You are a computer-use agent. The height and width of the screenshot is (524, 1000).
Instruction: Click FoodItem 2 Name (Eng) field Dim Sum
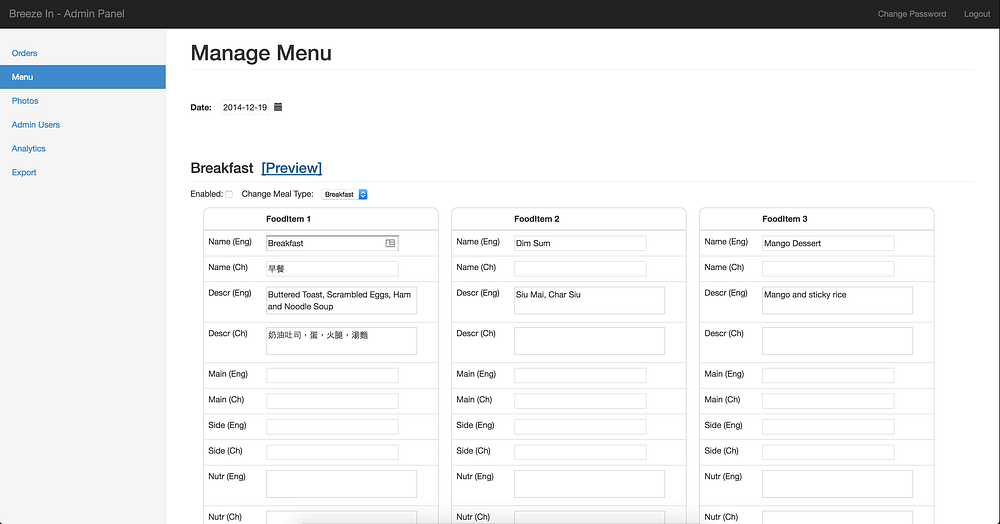580,243
